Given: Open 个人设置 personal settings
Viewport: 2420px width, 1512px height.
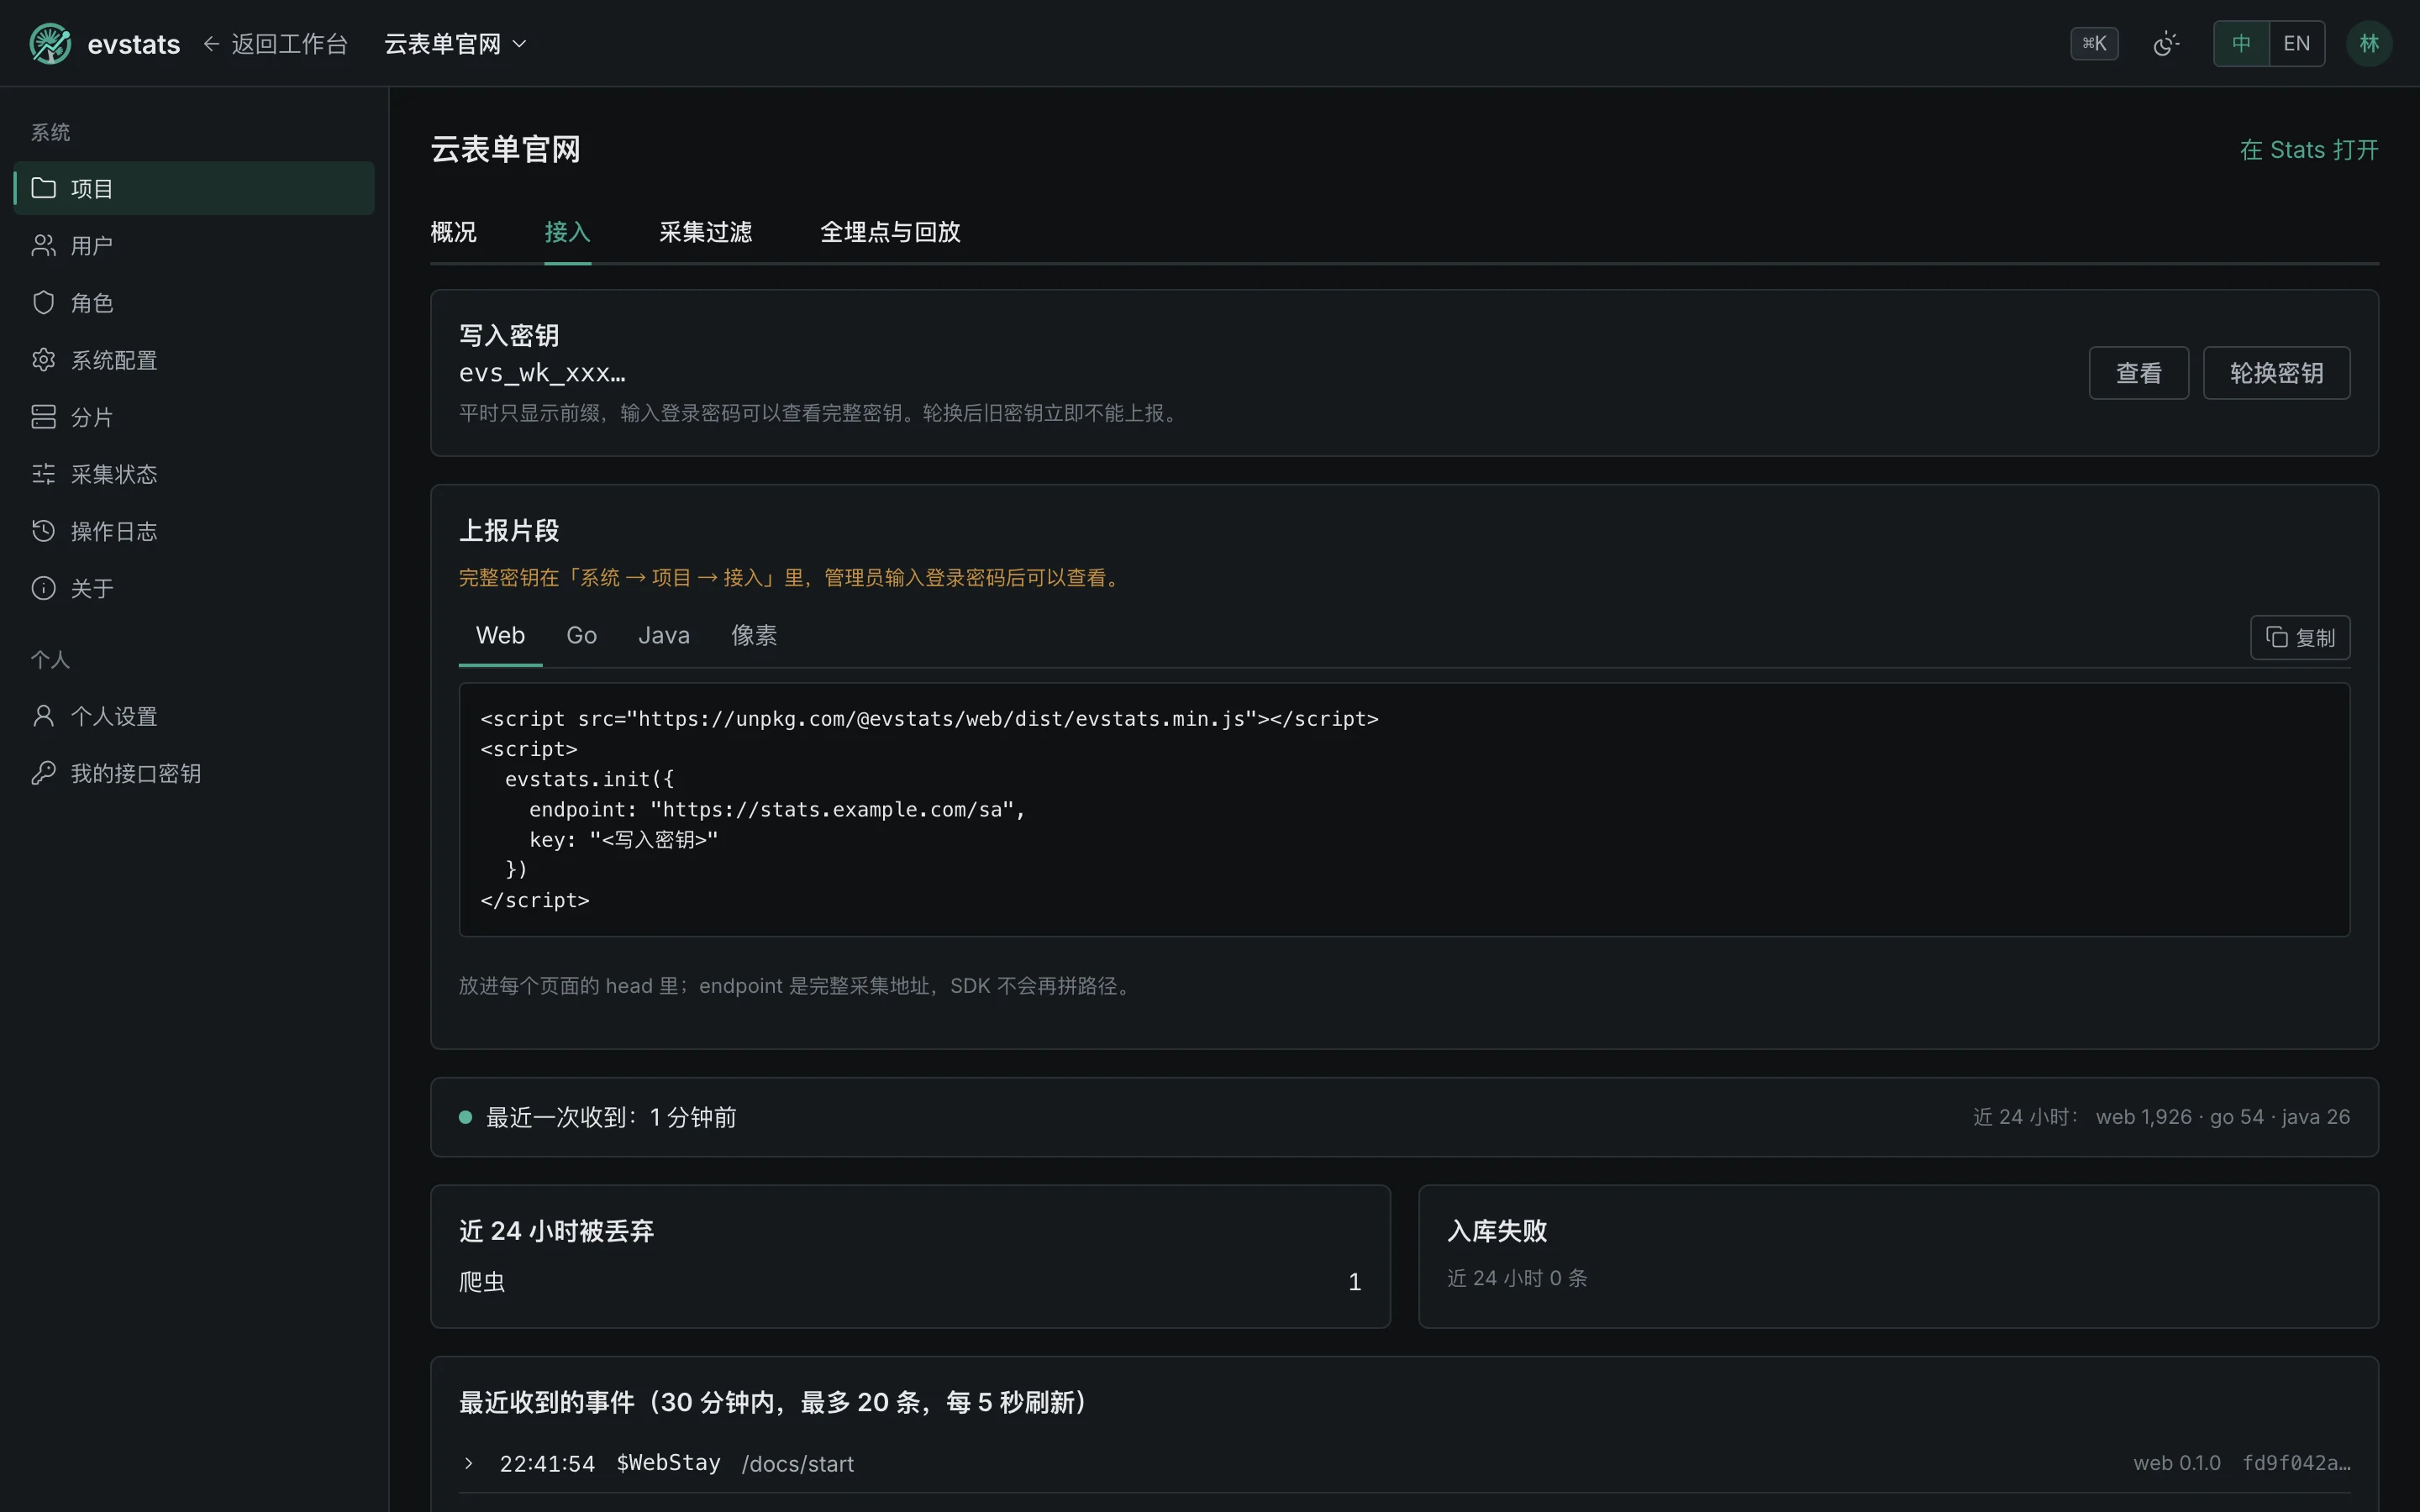Looking at the screenshot, I should [194, 716].
